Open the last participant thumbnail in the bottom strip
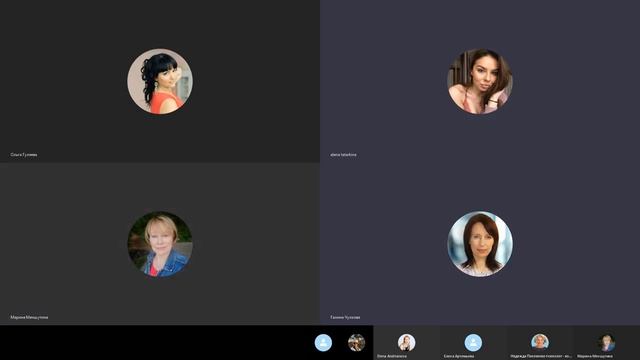The height and width of the screenshot is (360, 640). [607, 342]
